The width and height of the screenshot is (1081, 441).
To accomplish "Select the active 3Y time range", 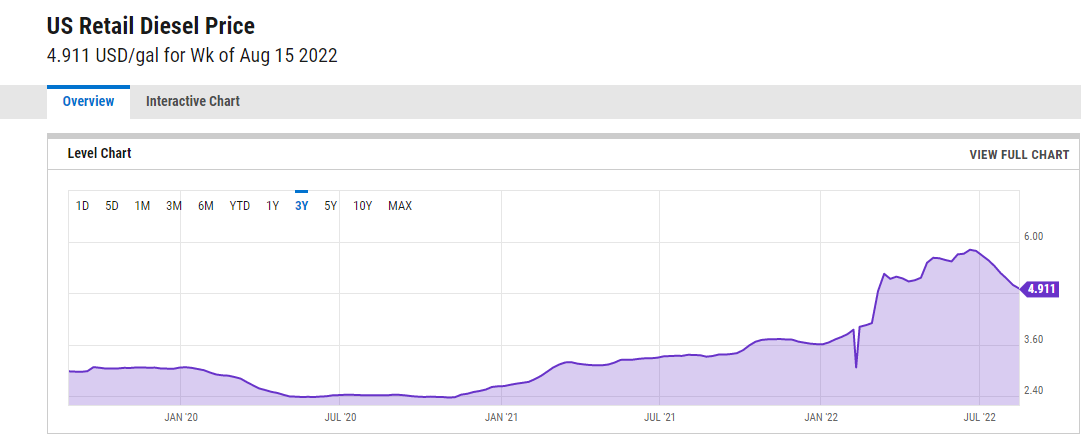I will tap(301, 205).
